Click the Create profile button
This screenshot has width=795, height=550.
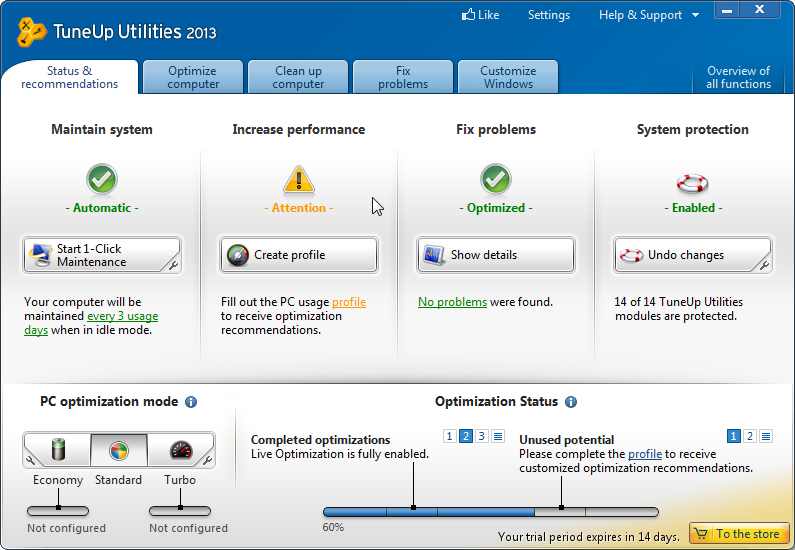299,255
